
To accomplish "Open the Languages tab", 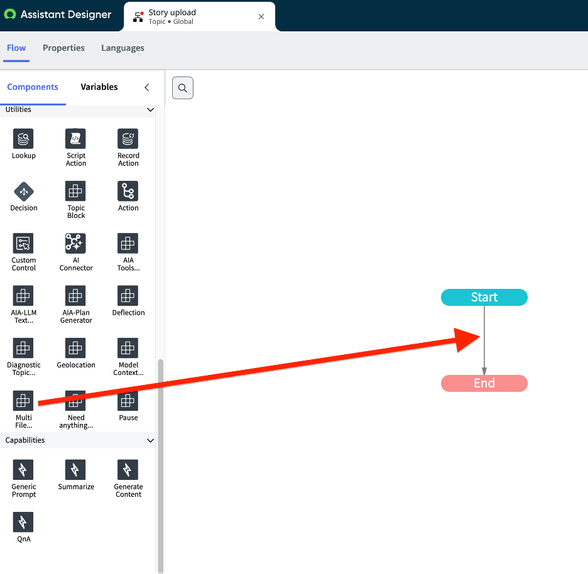I will 123,48.
